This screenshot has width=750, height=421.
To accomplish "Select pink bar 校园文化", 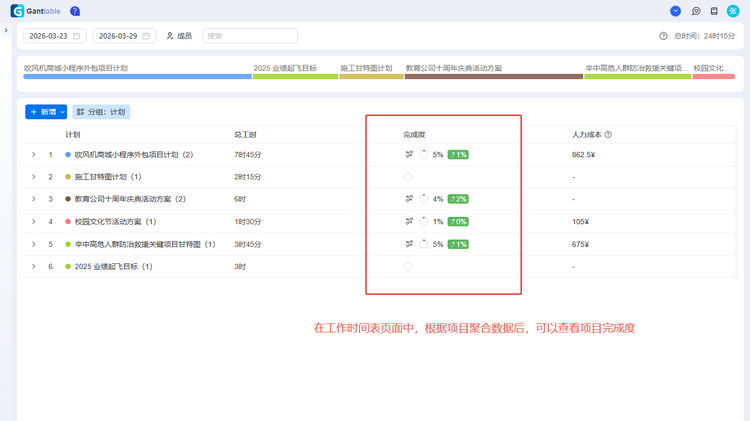I will coord(714,77).
